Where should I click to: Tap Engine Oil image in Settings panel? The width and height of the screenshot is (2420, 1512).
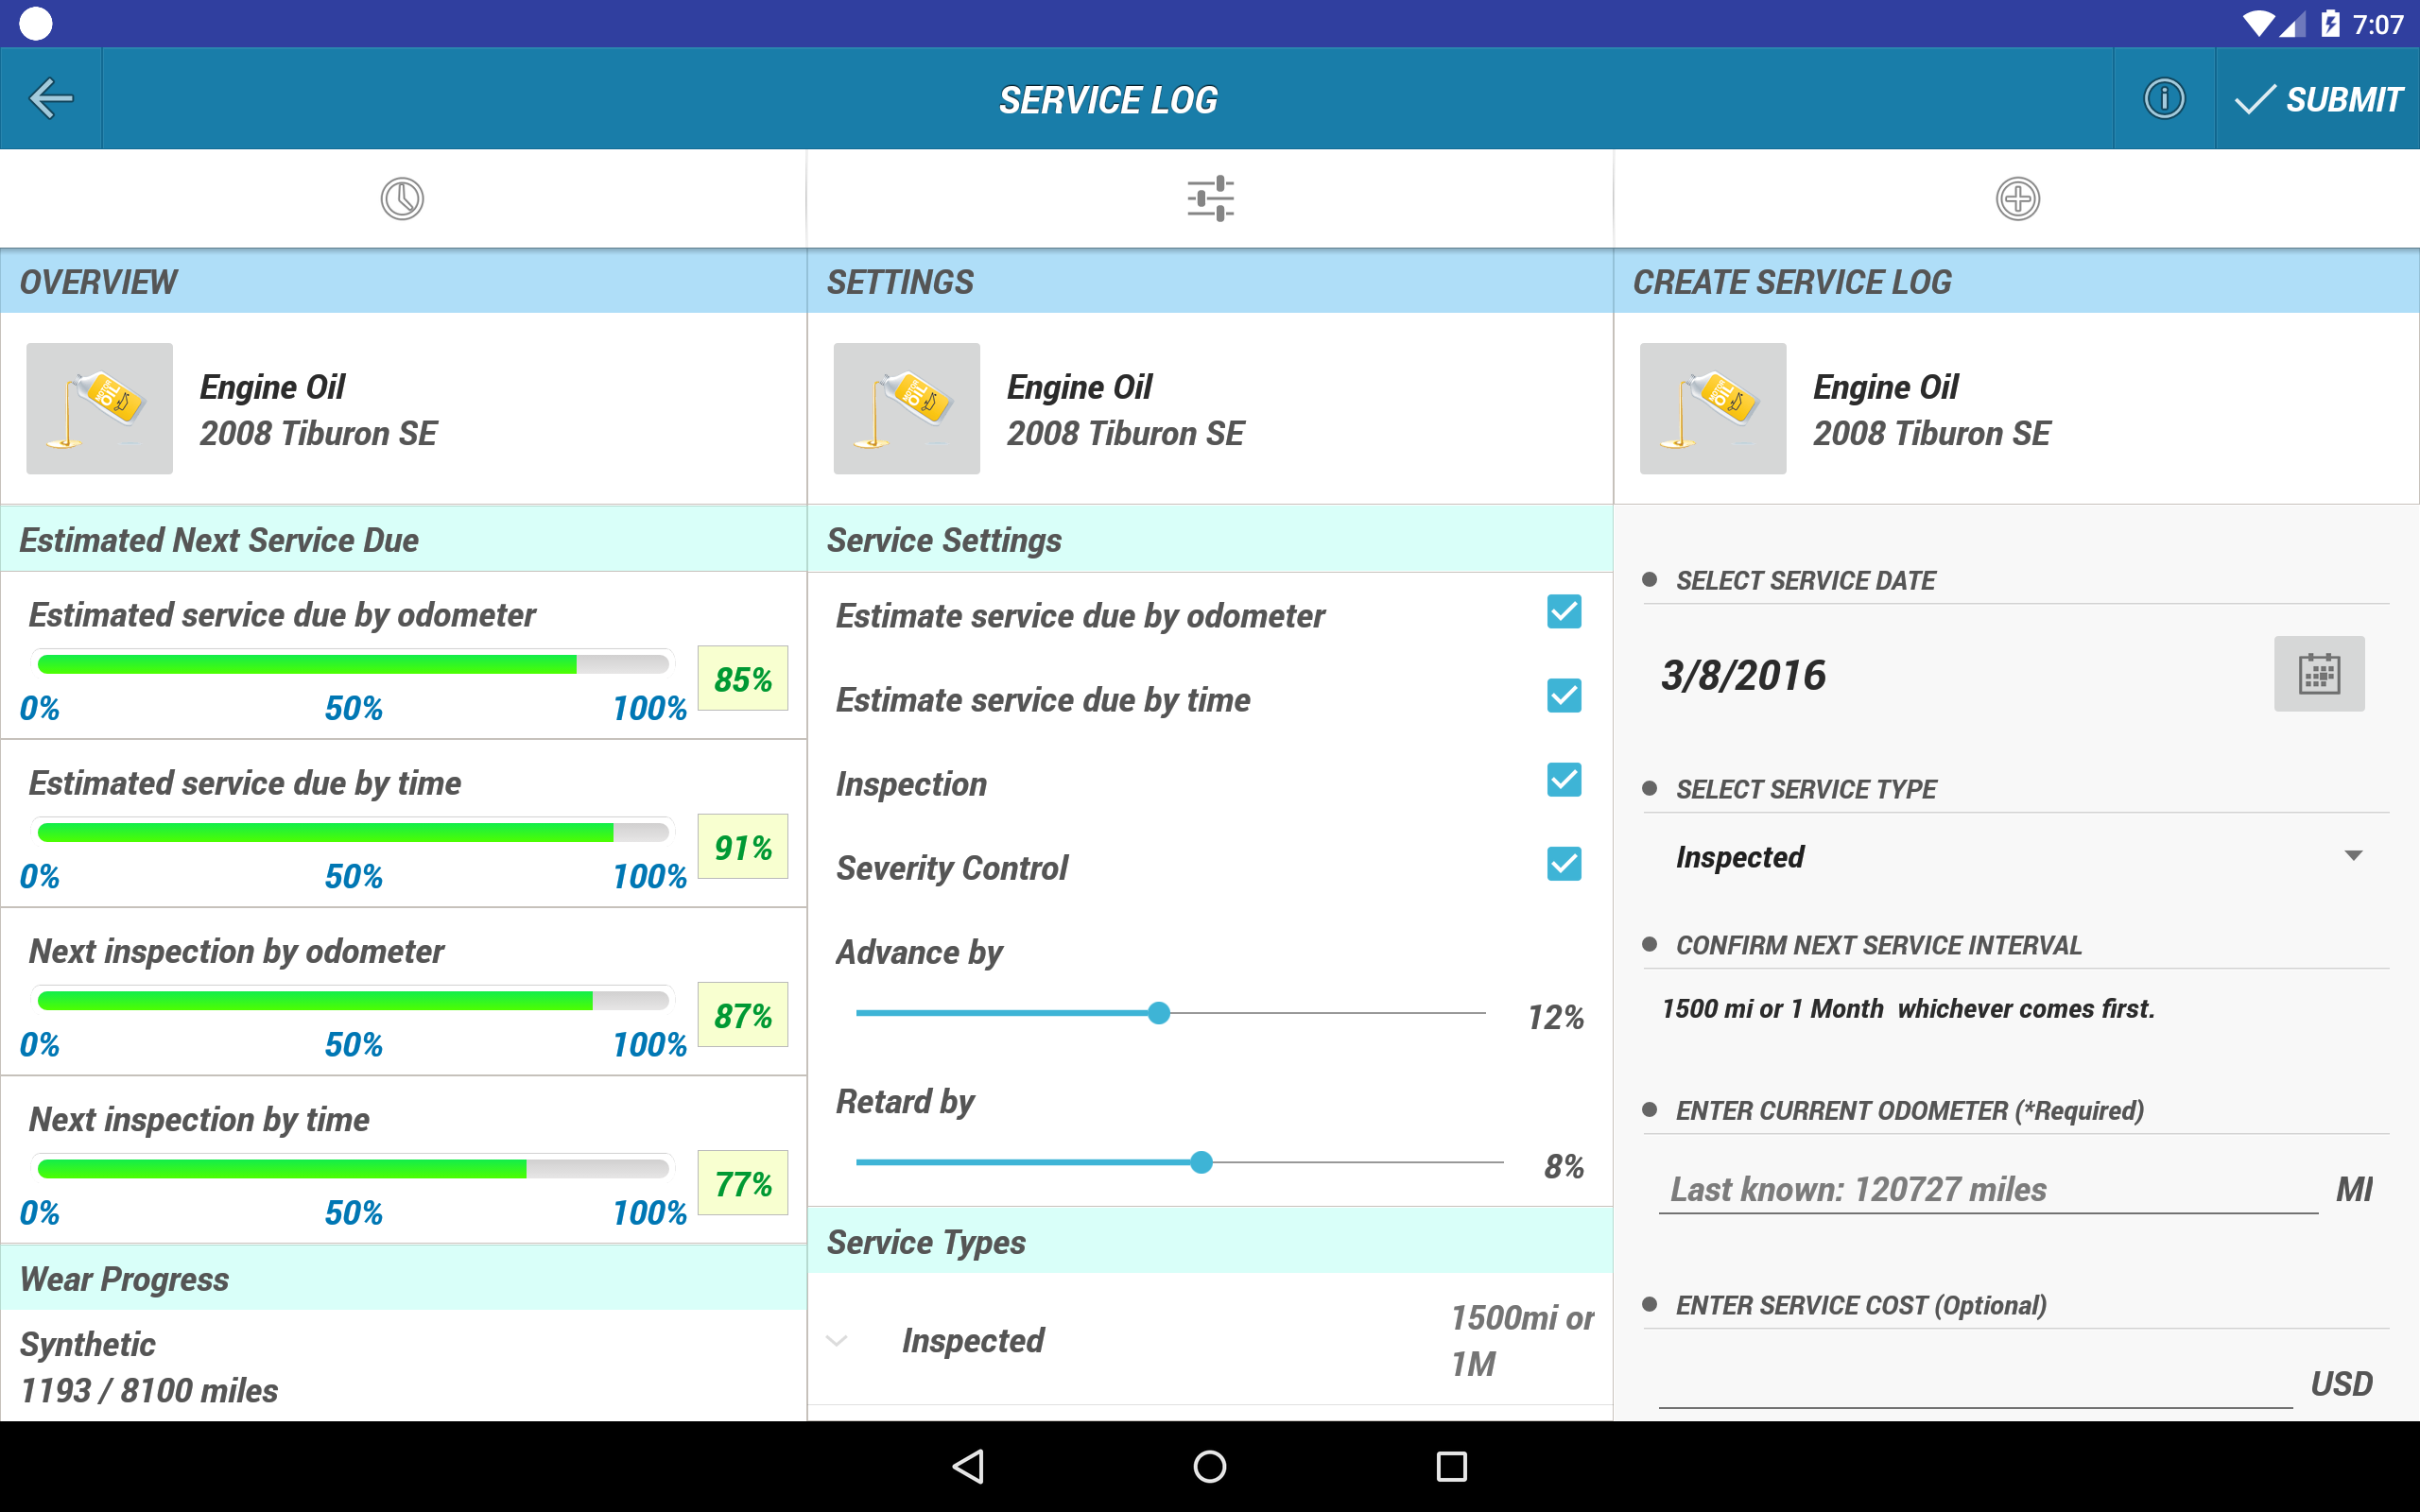906,409
